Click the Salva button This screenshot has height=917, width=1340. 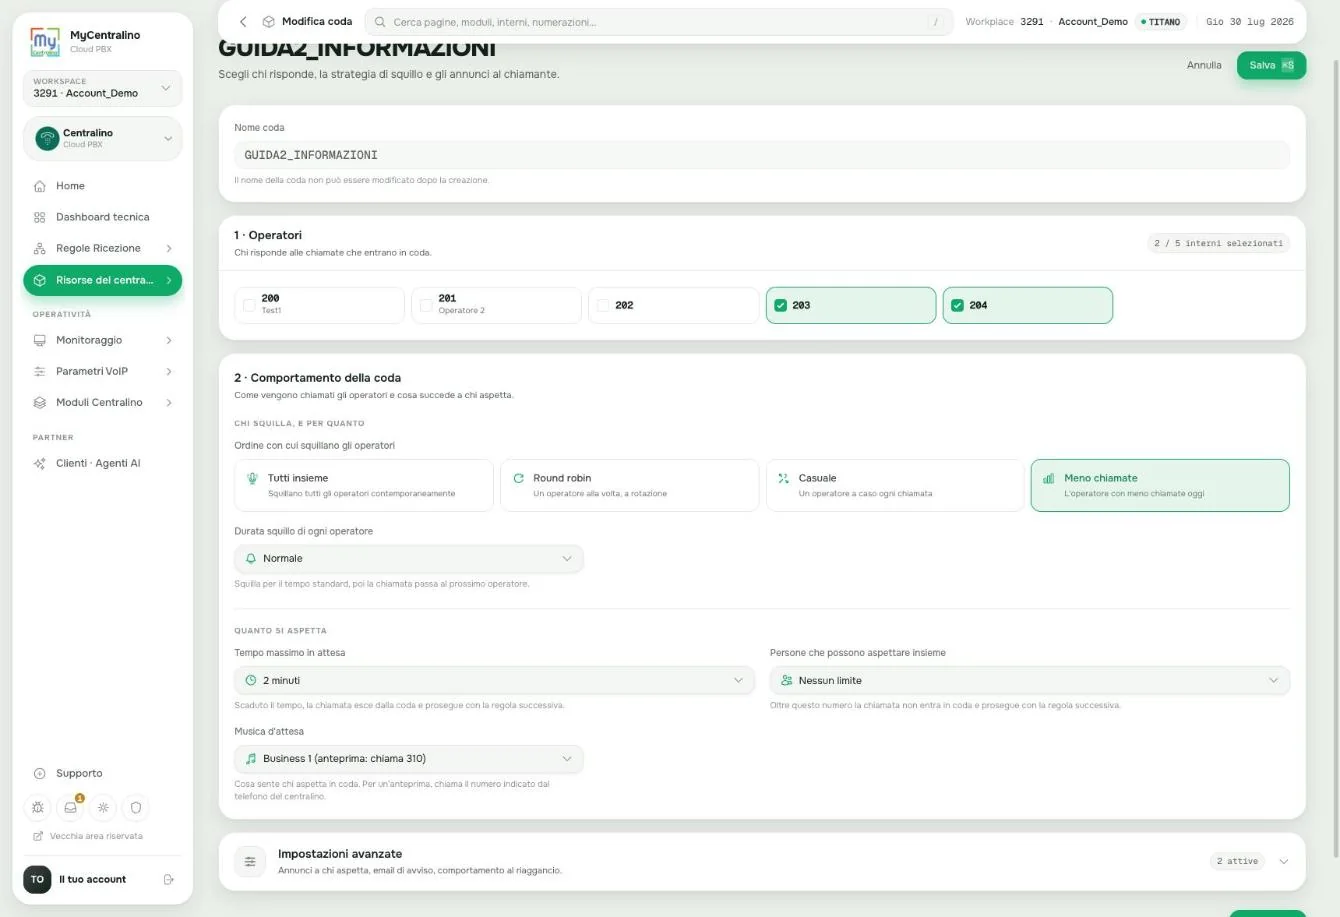[1271, 65]
